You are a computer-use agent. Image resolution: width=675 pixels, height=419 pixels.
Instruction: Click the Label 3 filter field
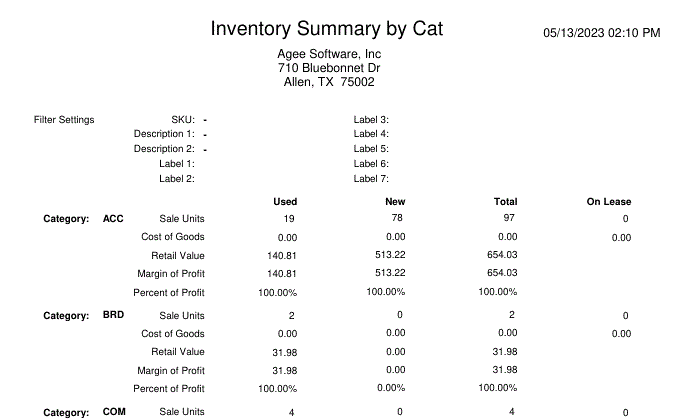tap(370, 120)
